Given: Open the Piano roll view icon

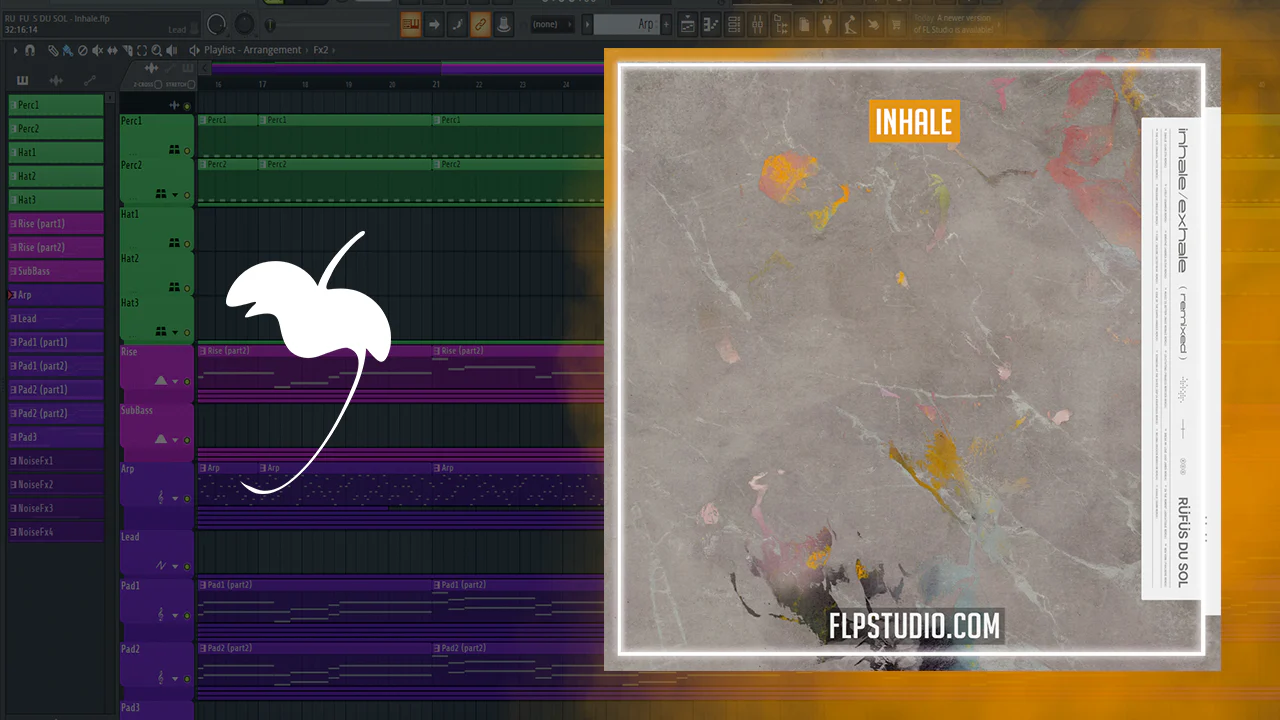Looking at the screenshot, I should tap(711, 24).
